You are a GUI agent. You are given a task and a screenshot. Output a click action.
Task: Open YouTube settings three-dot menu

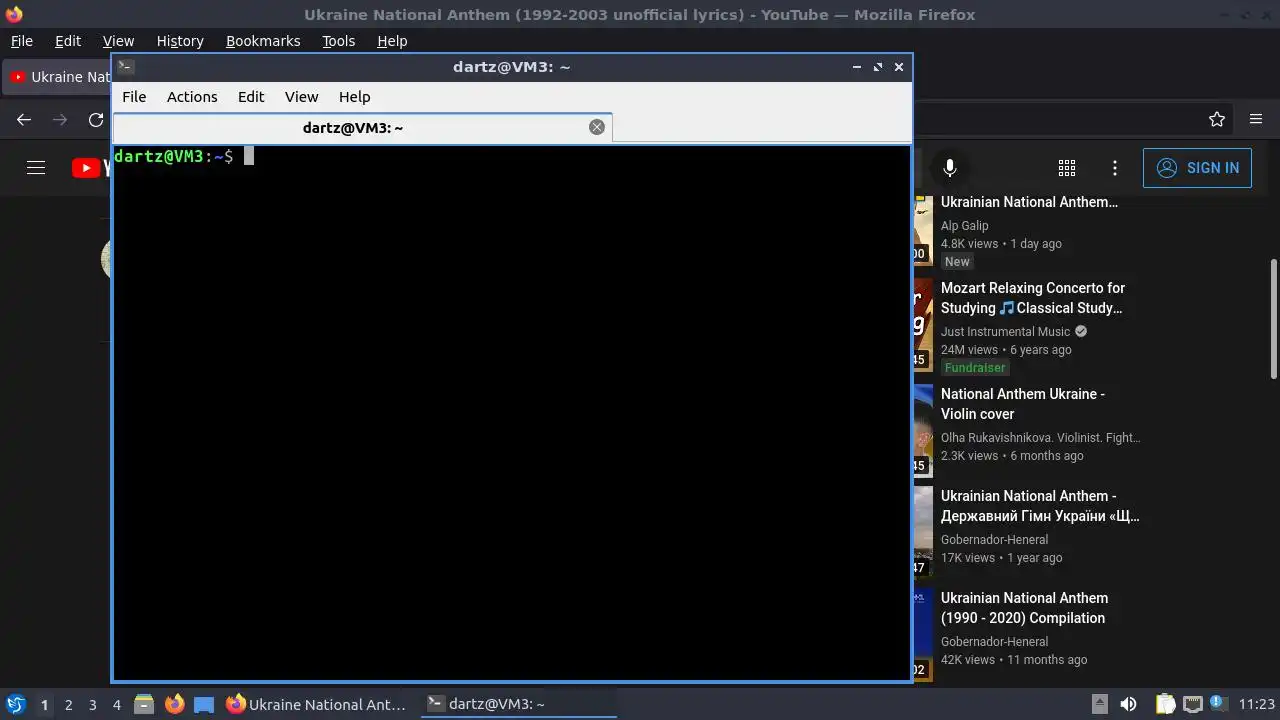[1115, 168]
